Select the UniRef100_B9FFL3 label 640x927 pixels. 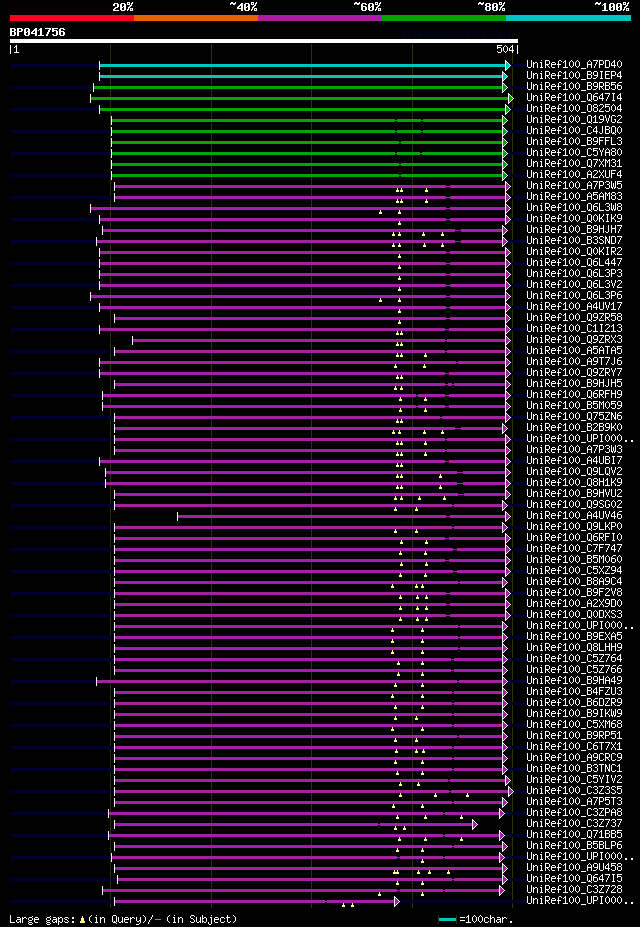coord(574,142)
